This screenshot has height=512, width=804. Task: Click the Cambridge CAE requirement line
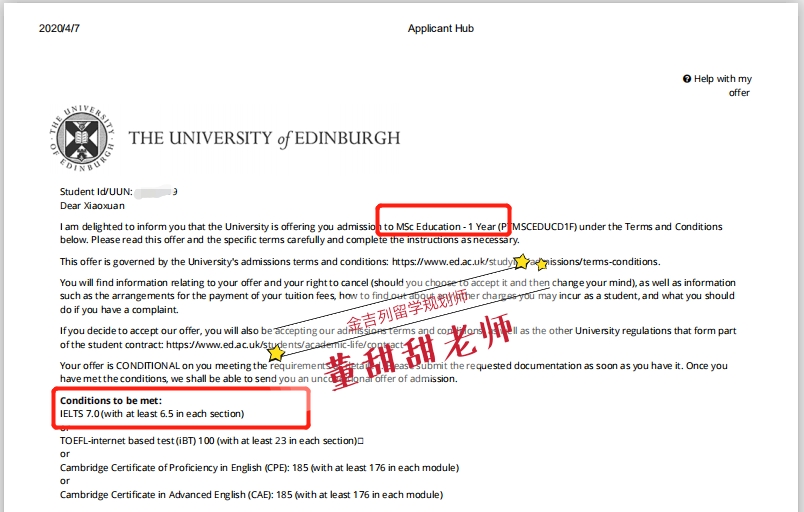(x=251, y=495)
